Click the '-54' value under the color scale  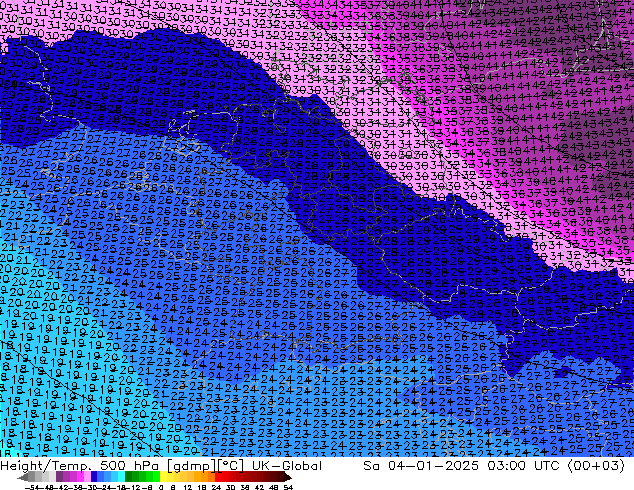click(32, 487)
